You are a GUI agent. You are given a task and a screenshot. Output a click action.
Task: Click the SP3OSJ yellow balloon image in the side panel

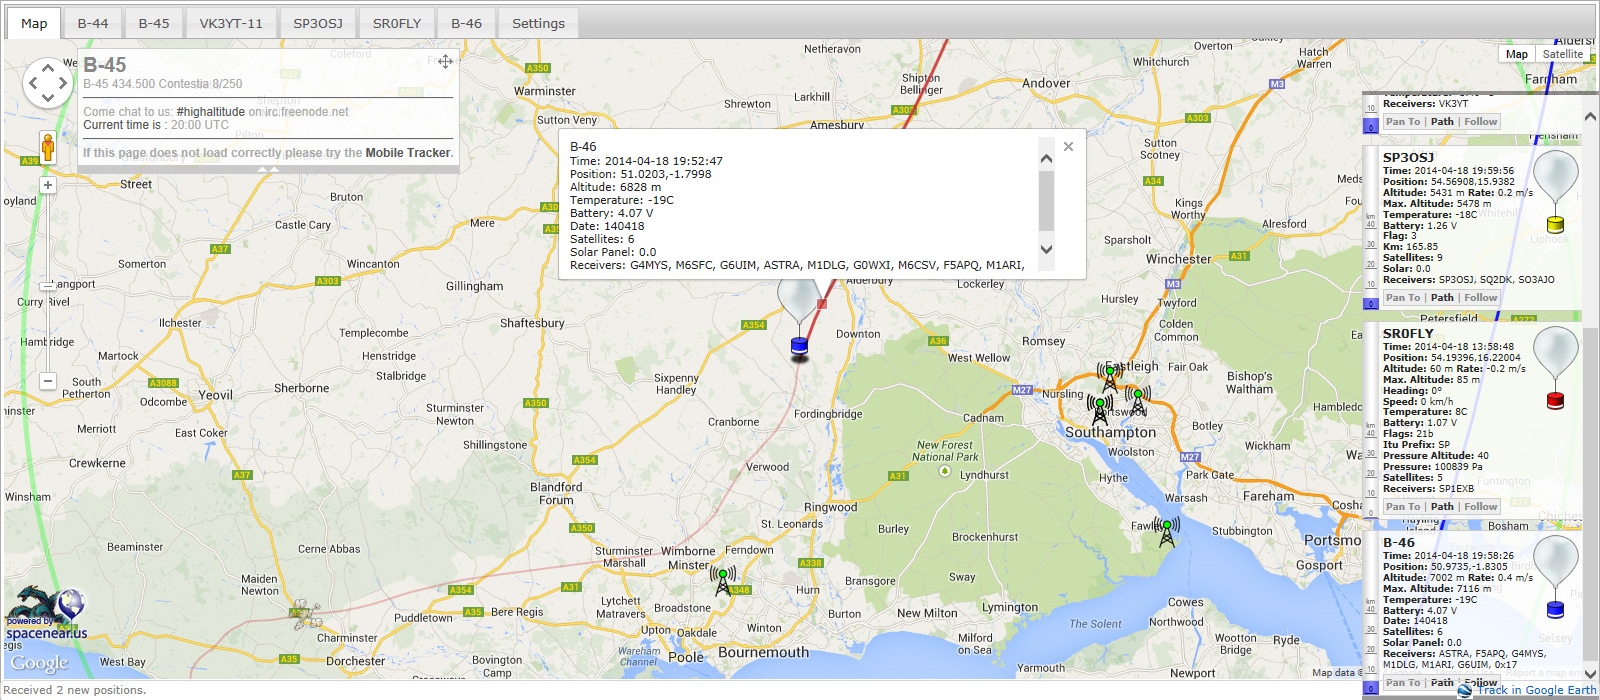tap(1555, 191)
